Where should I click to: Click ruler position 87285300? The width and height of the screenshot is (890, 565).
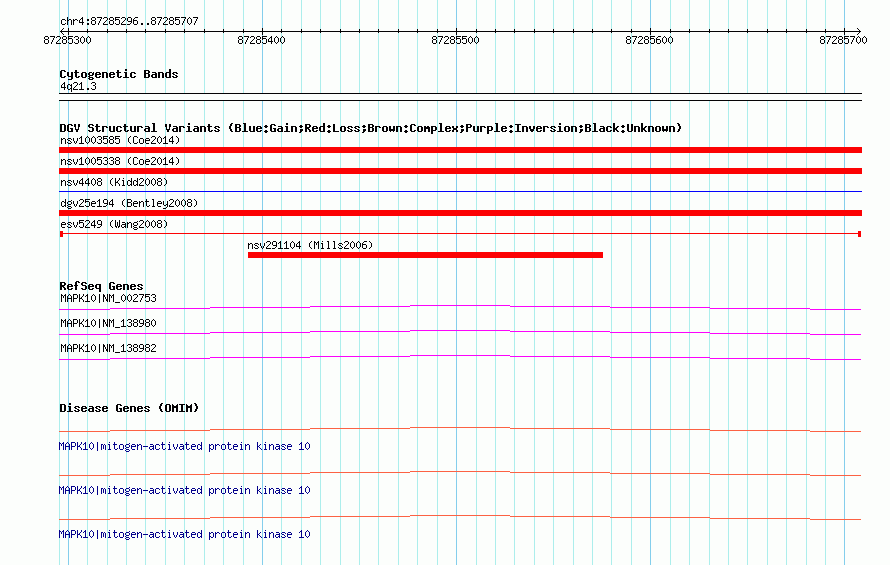tap(67, 40)
